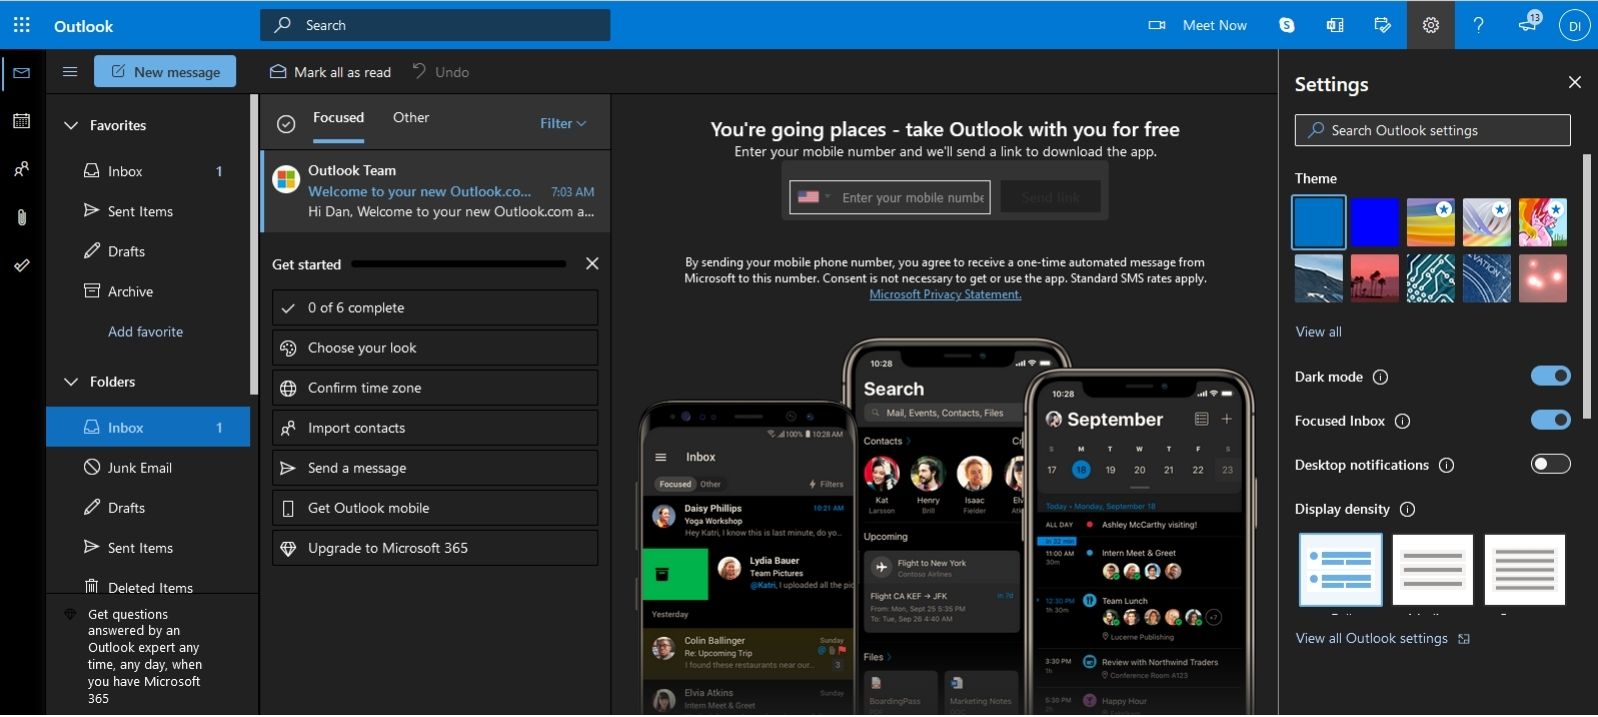The width and height of the screenshot is (1598, 717).
Task: Open the Microsoft Privacy Statement link
Action: pyautogui.click(x=945, y=294)
